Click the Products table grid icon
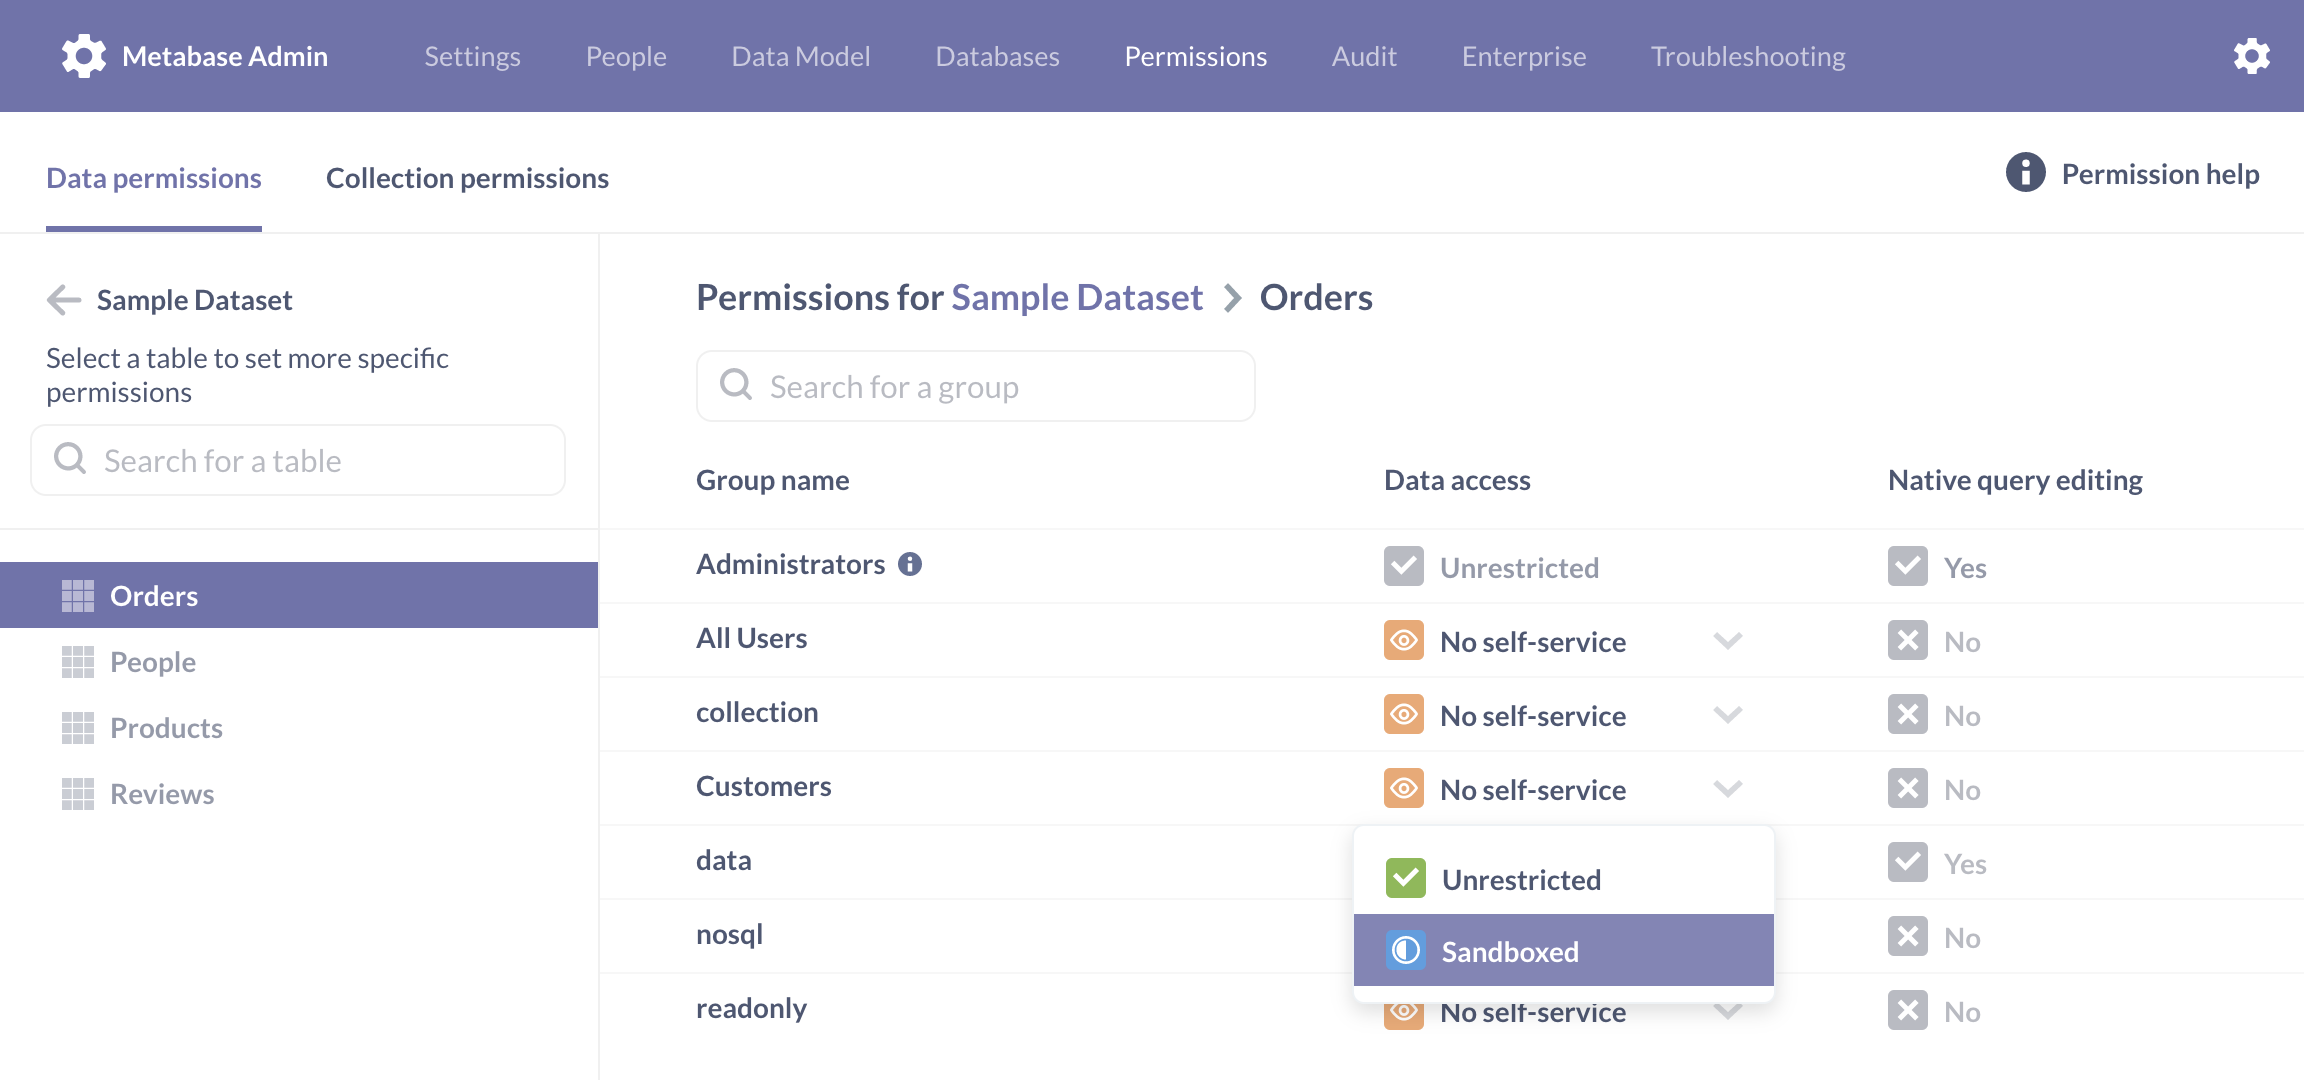The image size is (2304, 1080). (x=78, y=728)
